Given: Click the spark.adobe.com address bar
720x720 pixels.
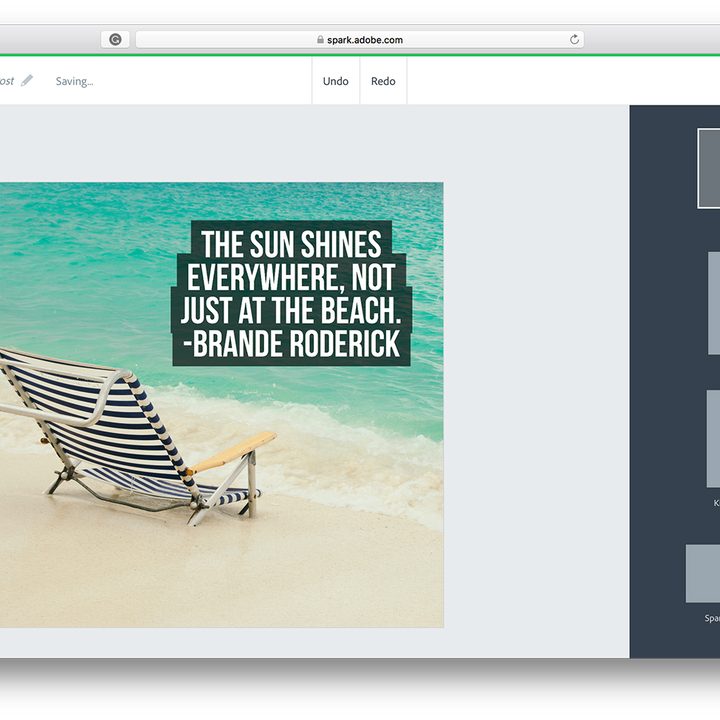Looking at the screenshot, I should click(x=360, y=40).
